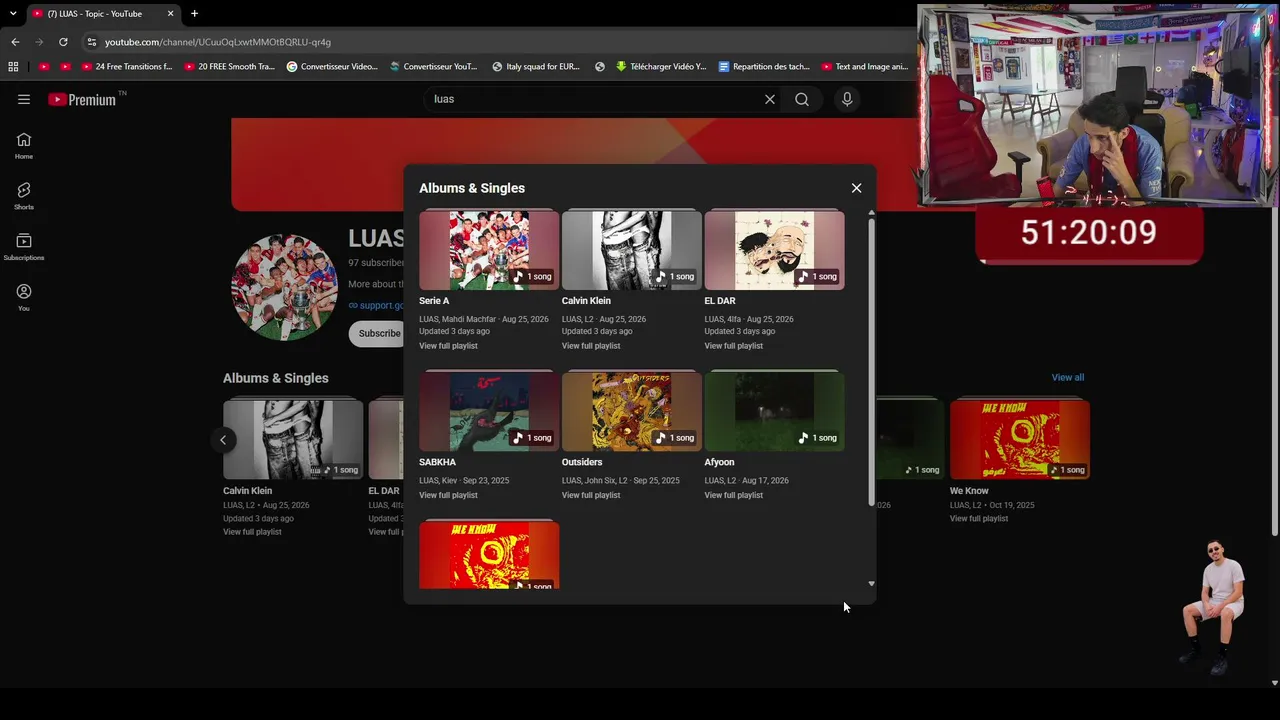Viewport: 1280px width, 720px height.
Task: Open the Text and Image animation bookmark
Action: click(865, 67)
